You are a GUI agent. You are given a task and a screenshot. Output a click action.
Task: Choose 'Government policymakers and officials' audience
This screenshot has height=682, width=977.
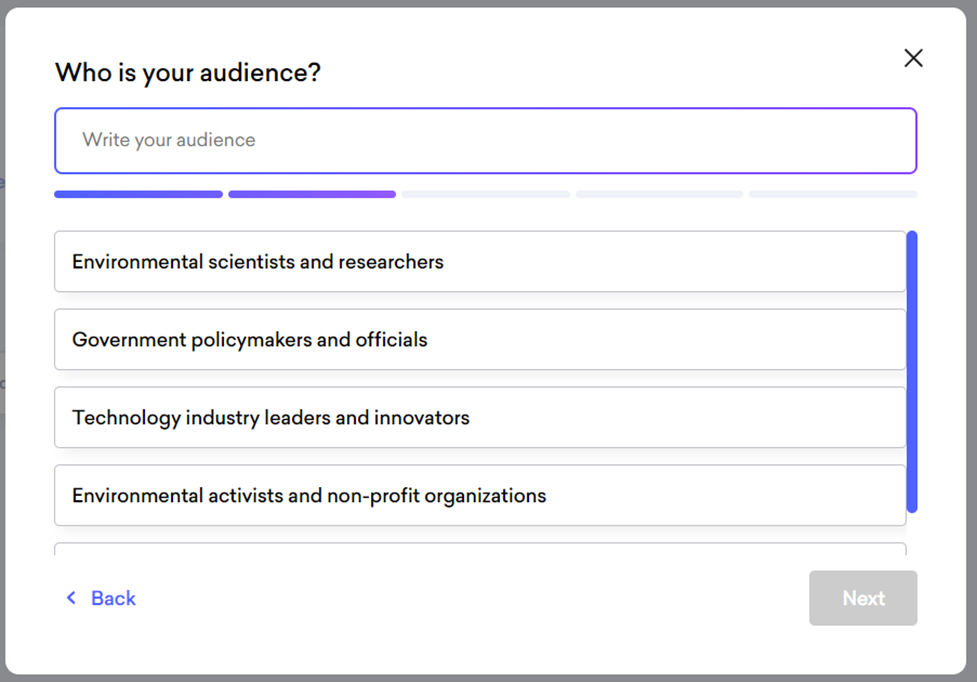480,340
